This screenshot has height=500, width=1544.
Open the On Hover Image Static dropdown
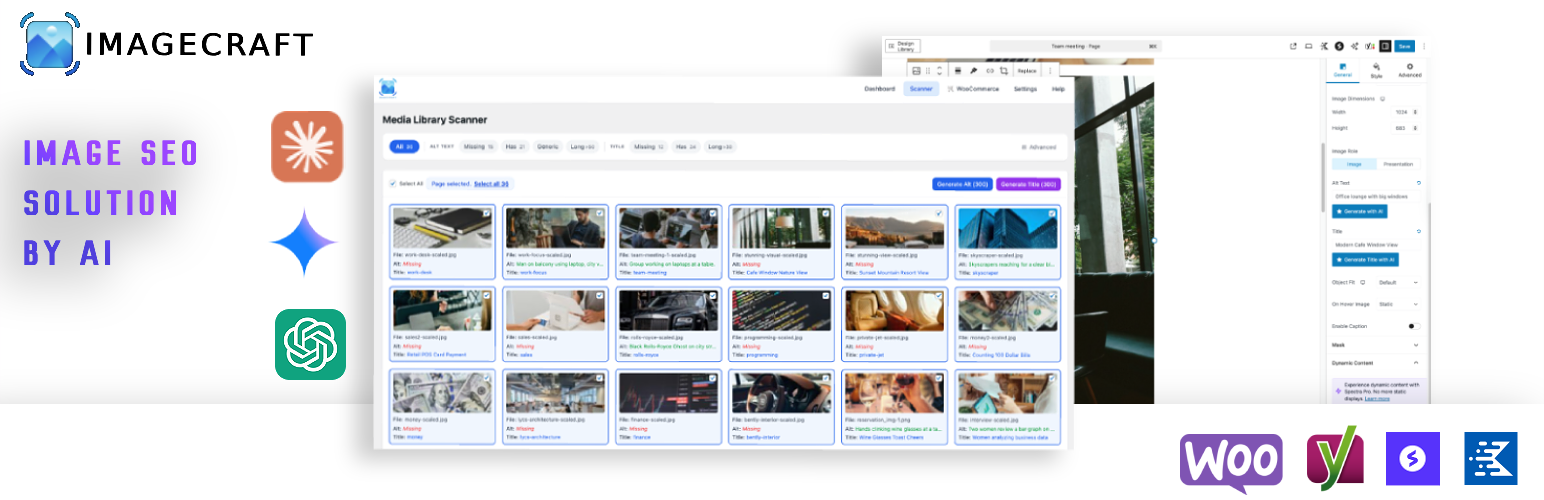coord(1398,304)
